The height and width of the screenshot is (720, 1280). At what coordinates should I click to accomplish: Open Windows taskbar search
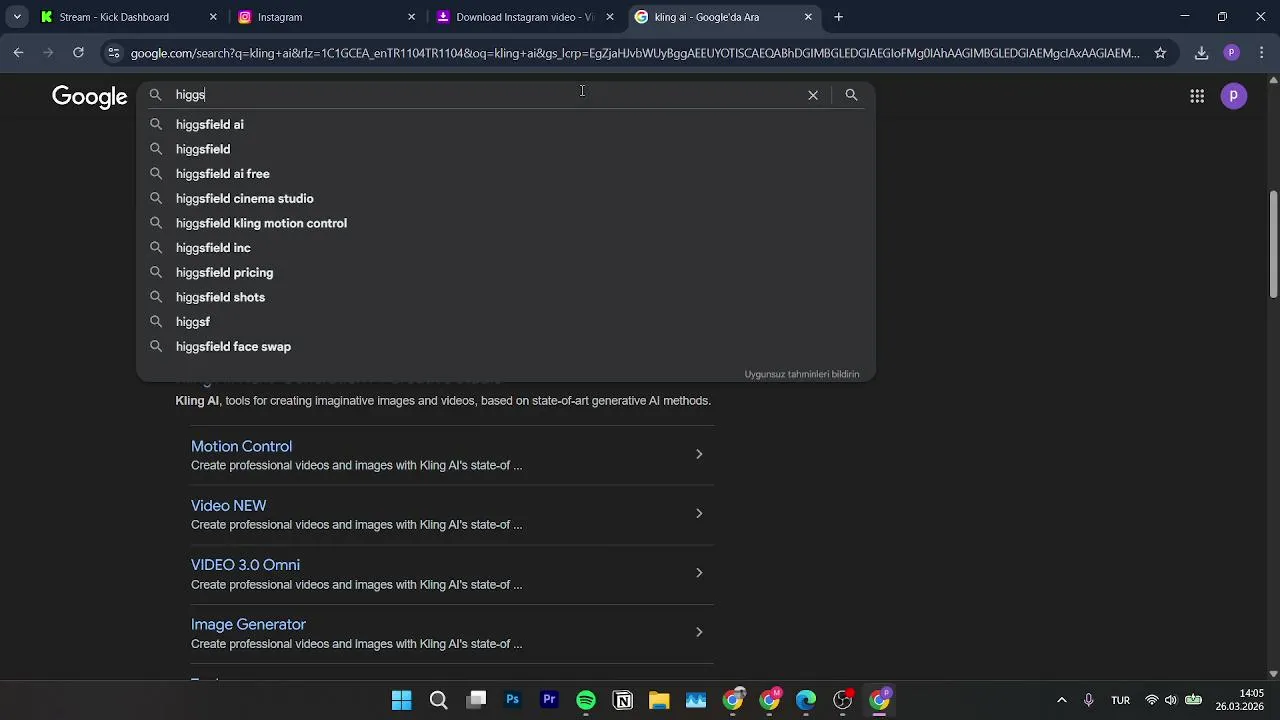click(x=438, y=700)
